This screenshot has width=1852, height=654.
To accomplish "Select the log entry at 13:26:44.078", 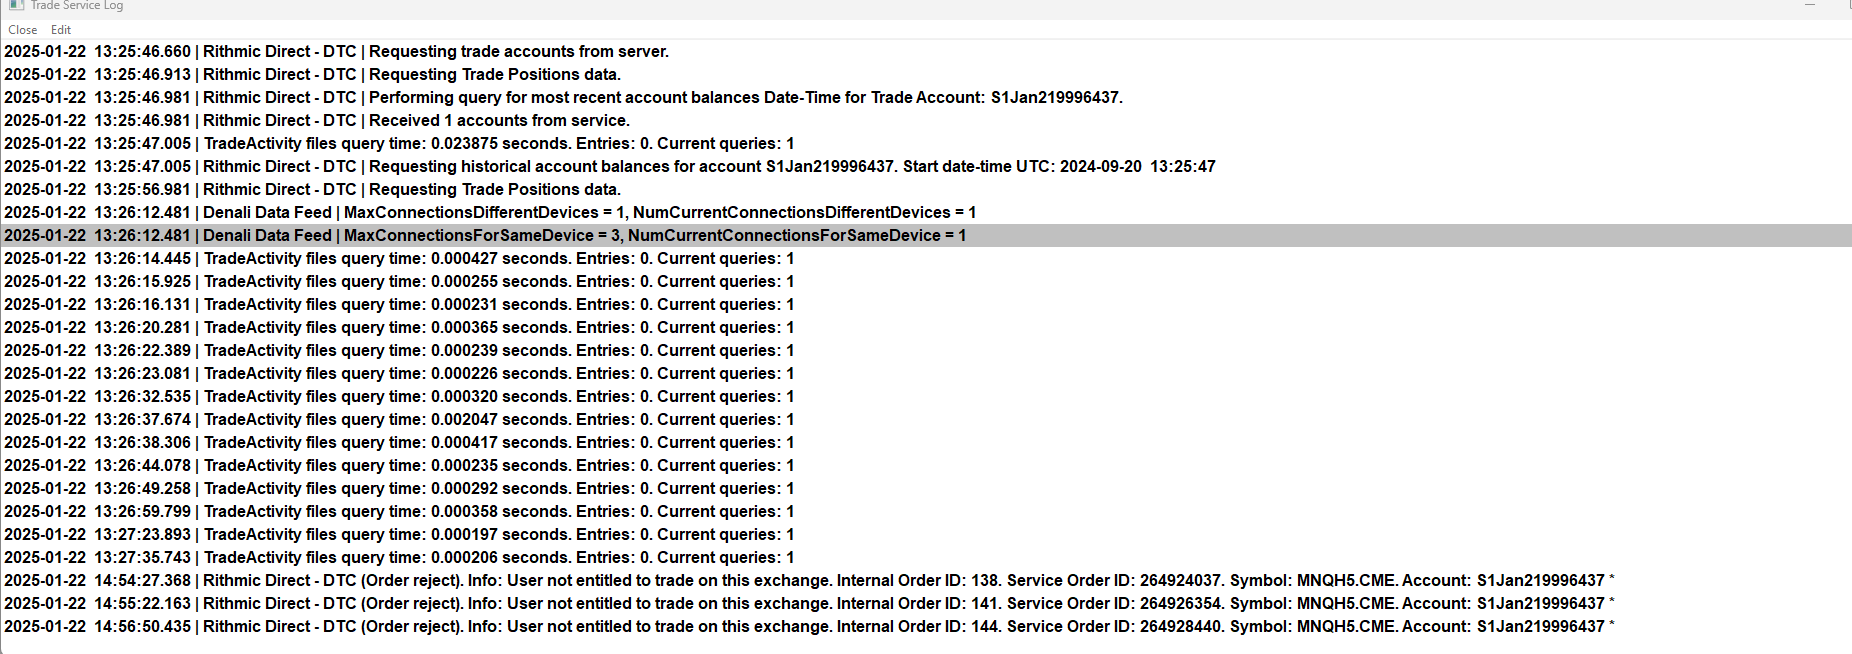I will point(926,466).
